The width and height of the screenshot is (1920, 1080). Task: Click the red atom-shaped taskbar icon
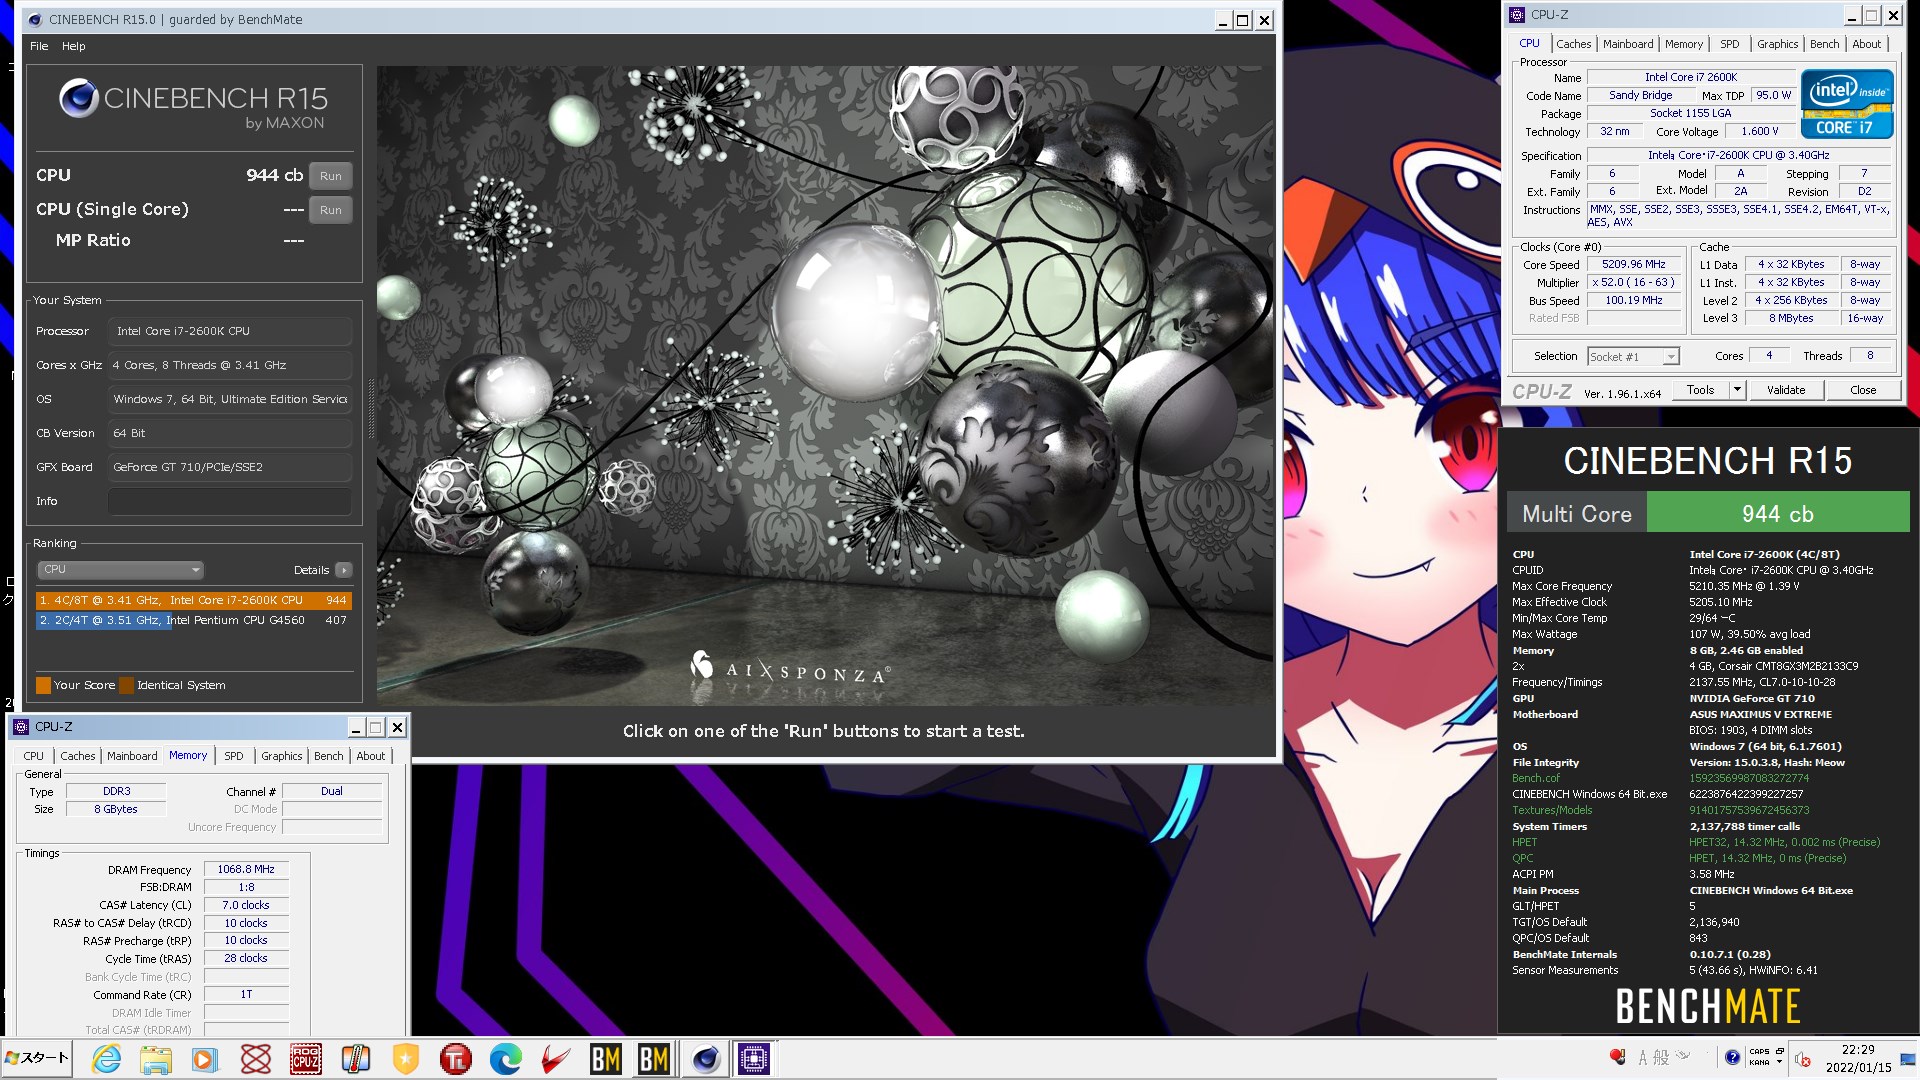pos(255,1059)
